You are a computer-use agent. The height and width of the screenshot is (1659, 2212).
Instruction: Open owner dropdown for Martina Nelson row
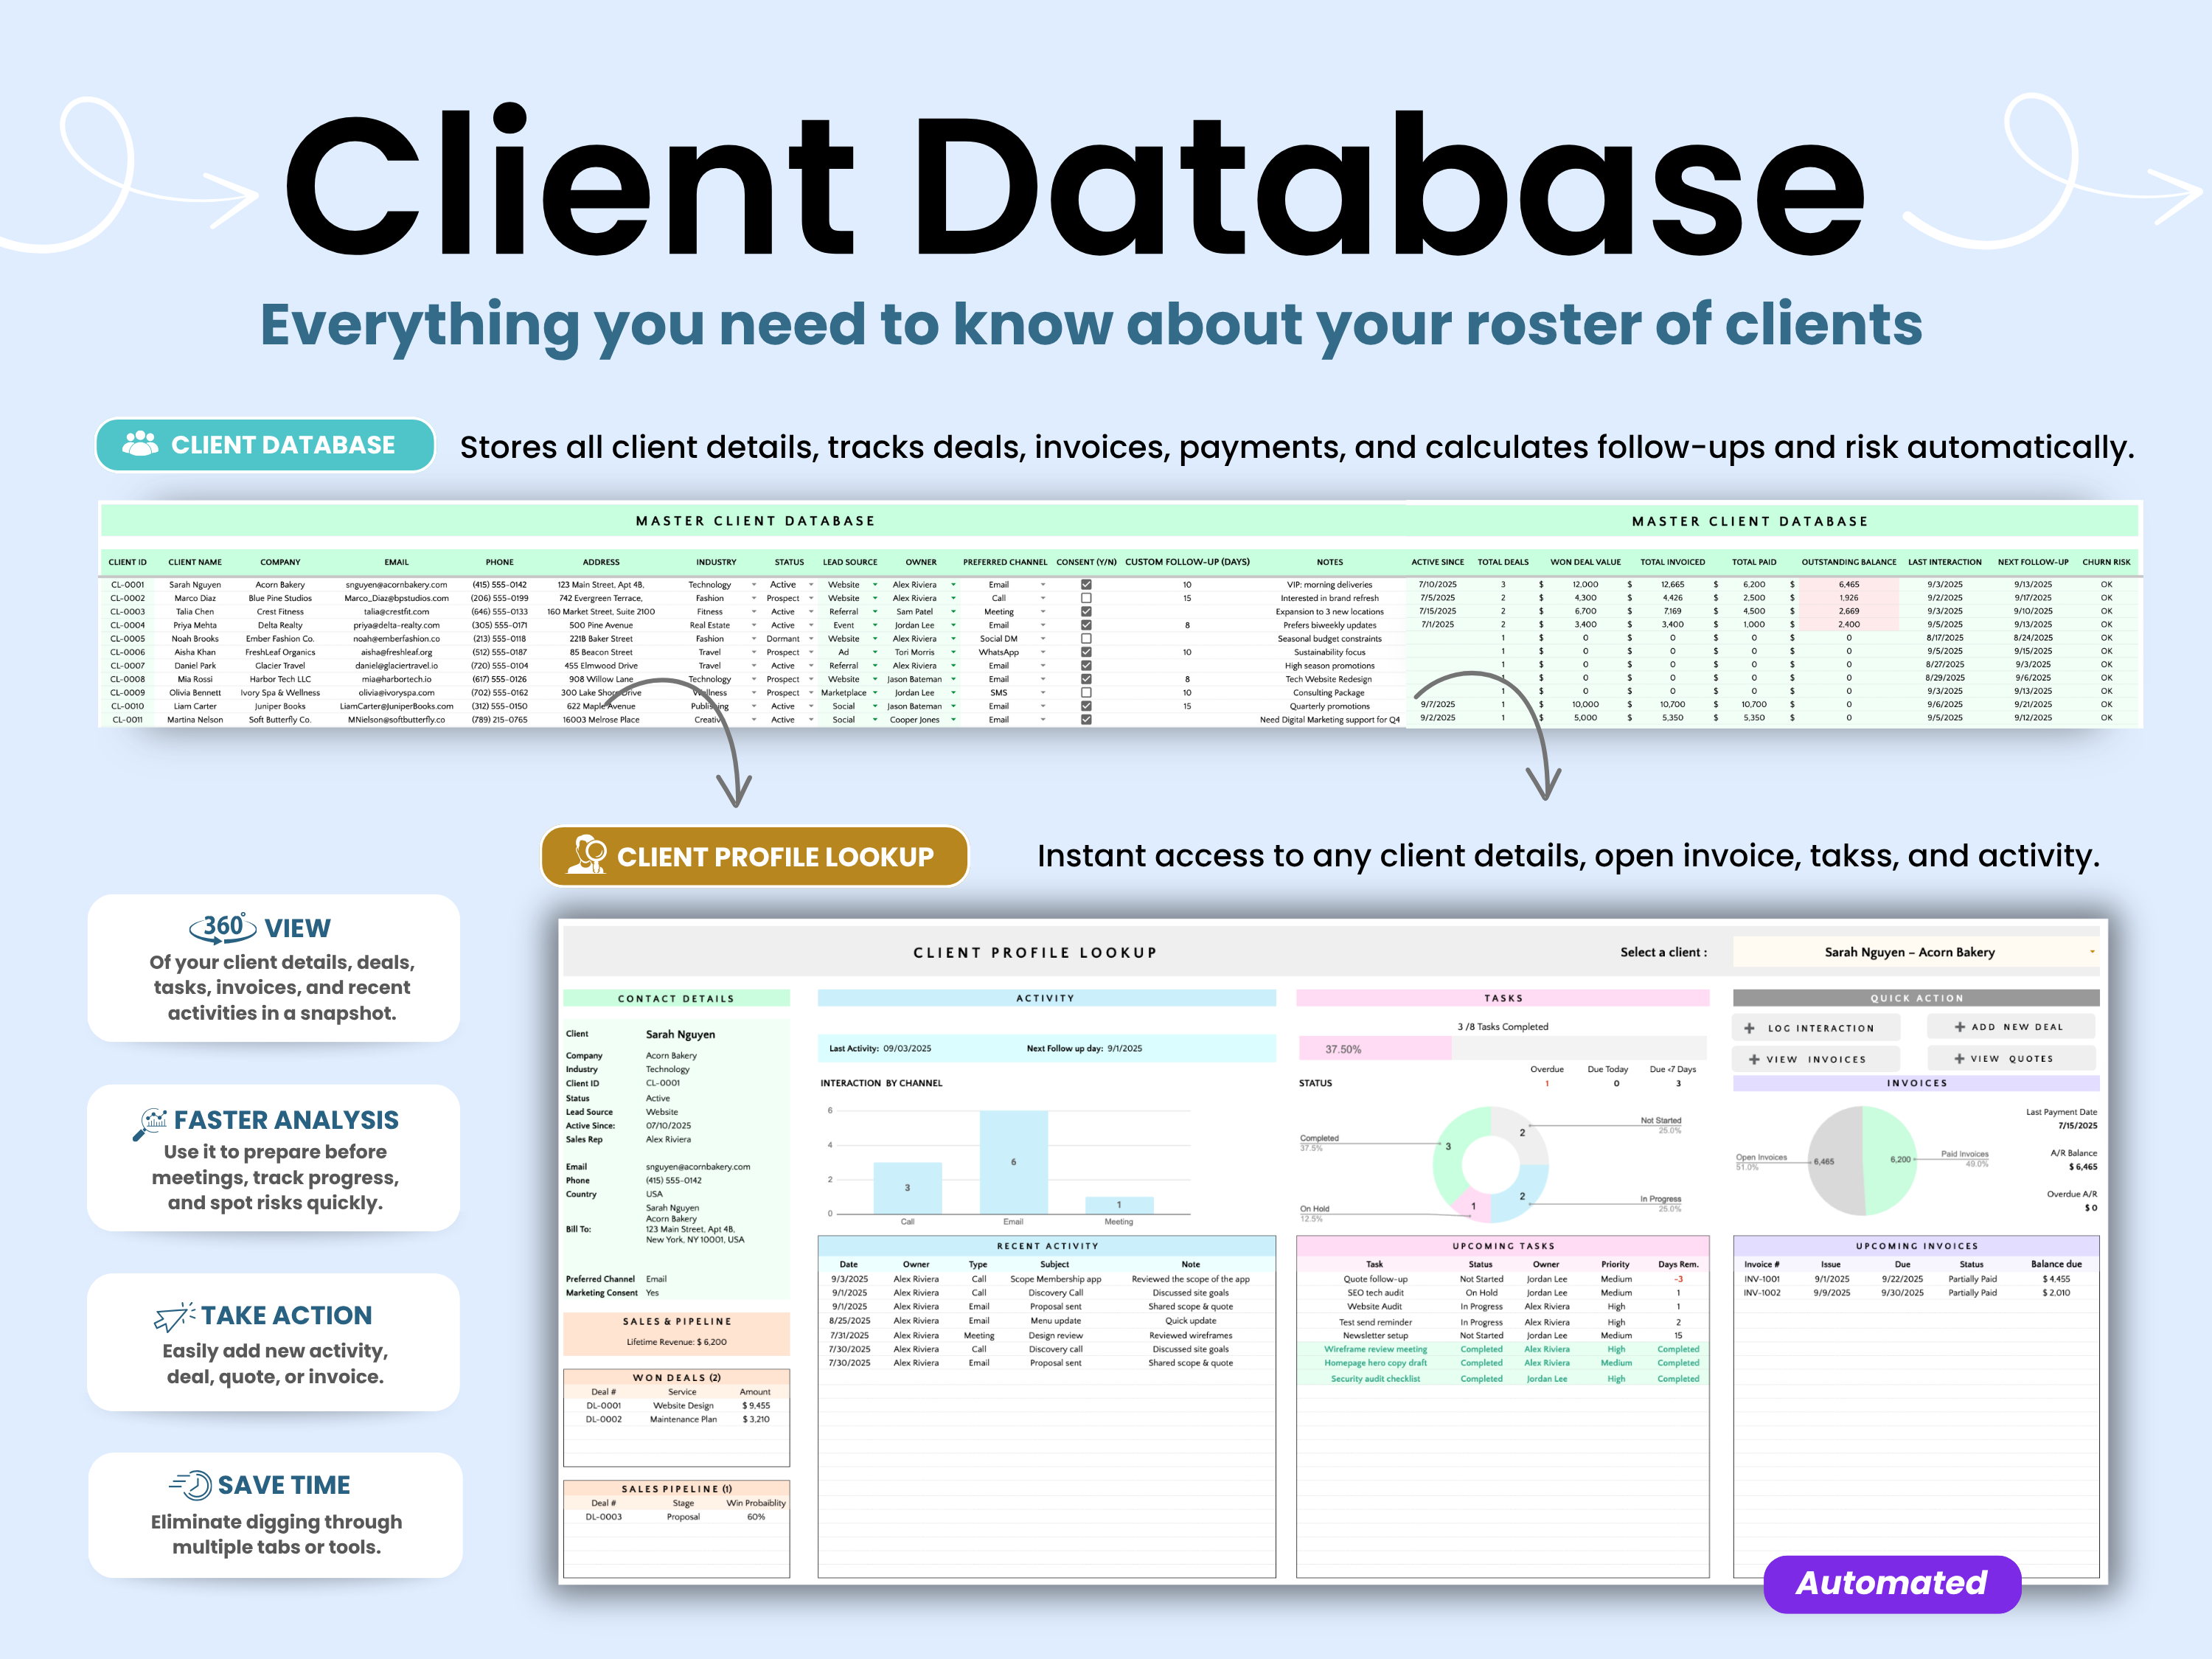point(953,719)
